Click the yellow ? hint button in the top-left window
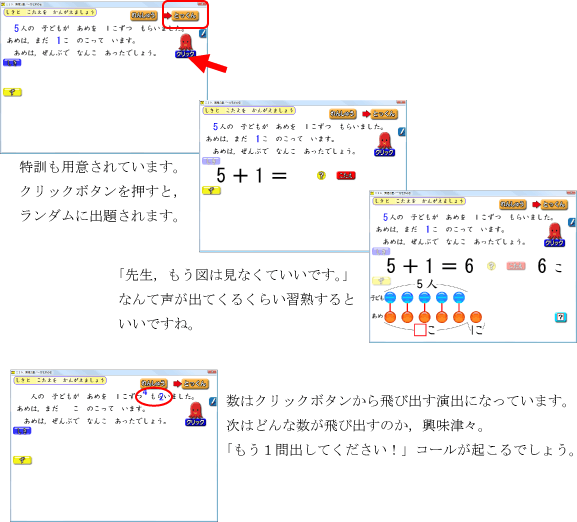Viewport: 577px width, 522px height. tap(13, 92)
